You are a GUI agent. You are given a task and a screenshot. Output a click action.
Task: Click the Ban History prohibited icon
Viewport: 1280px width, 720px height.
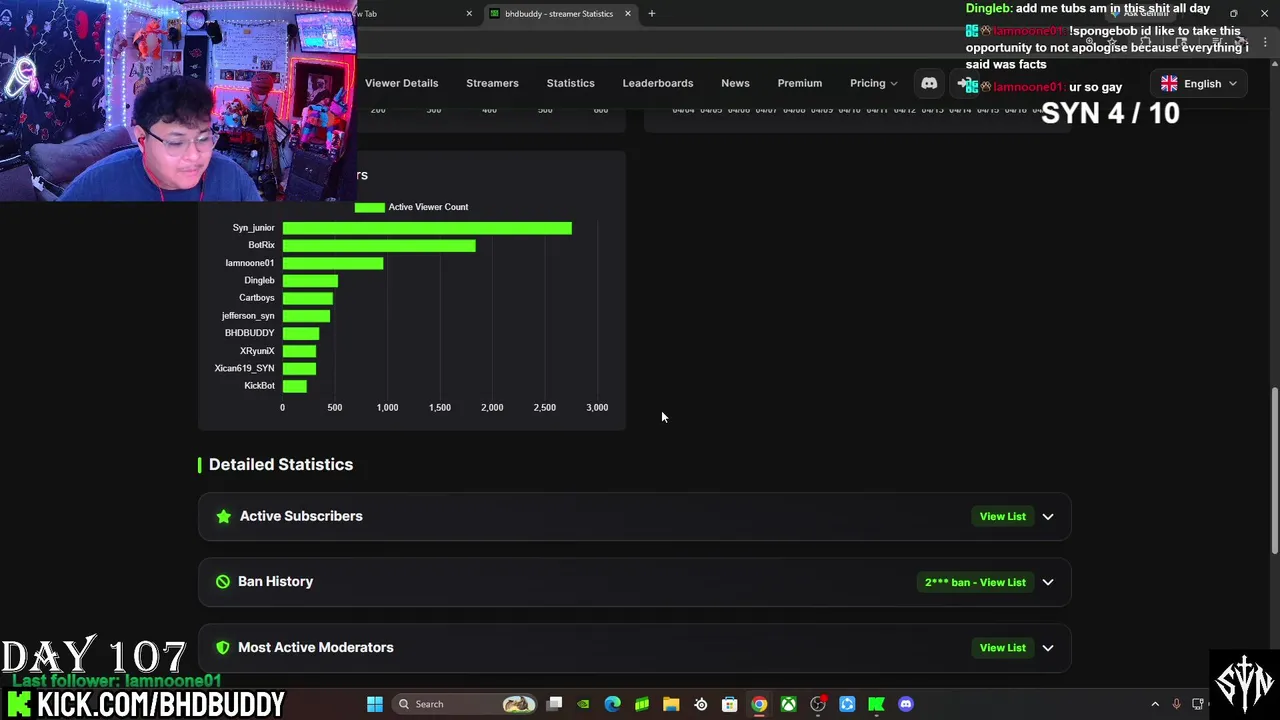tap(223, 581)
